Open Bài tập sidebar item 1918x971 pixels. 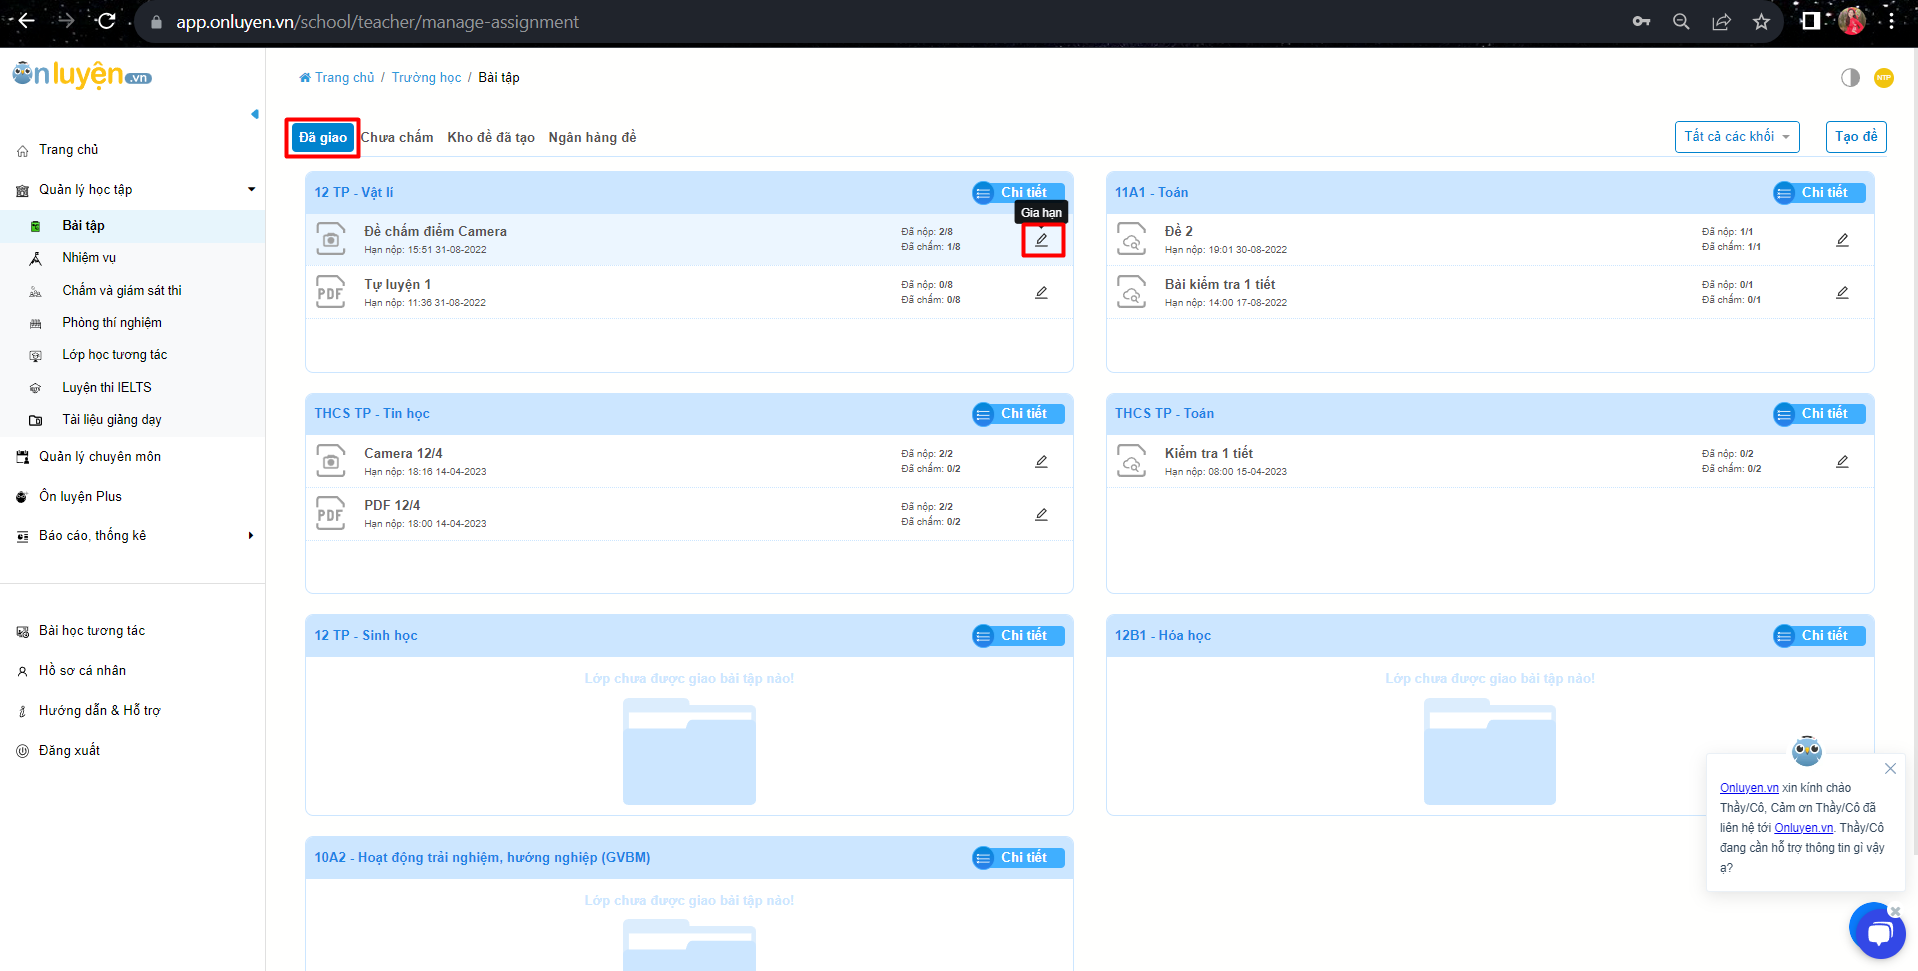[132, 226]
